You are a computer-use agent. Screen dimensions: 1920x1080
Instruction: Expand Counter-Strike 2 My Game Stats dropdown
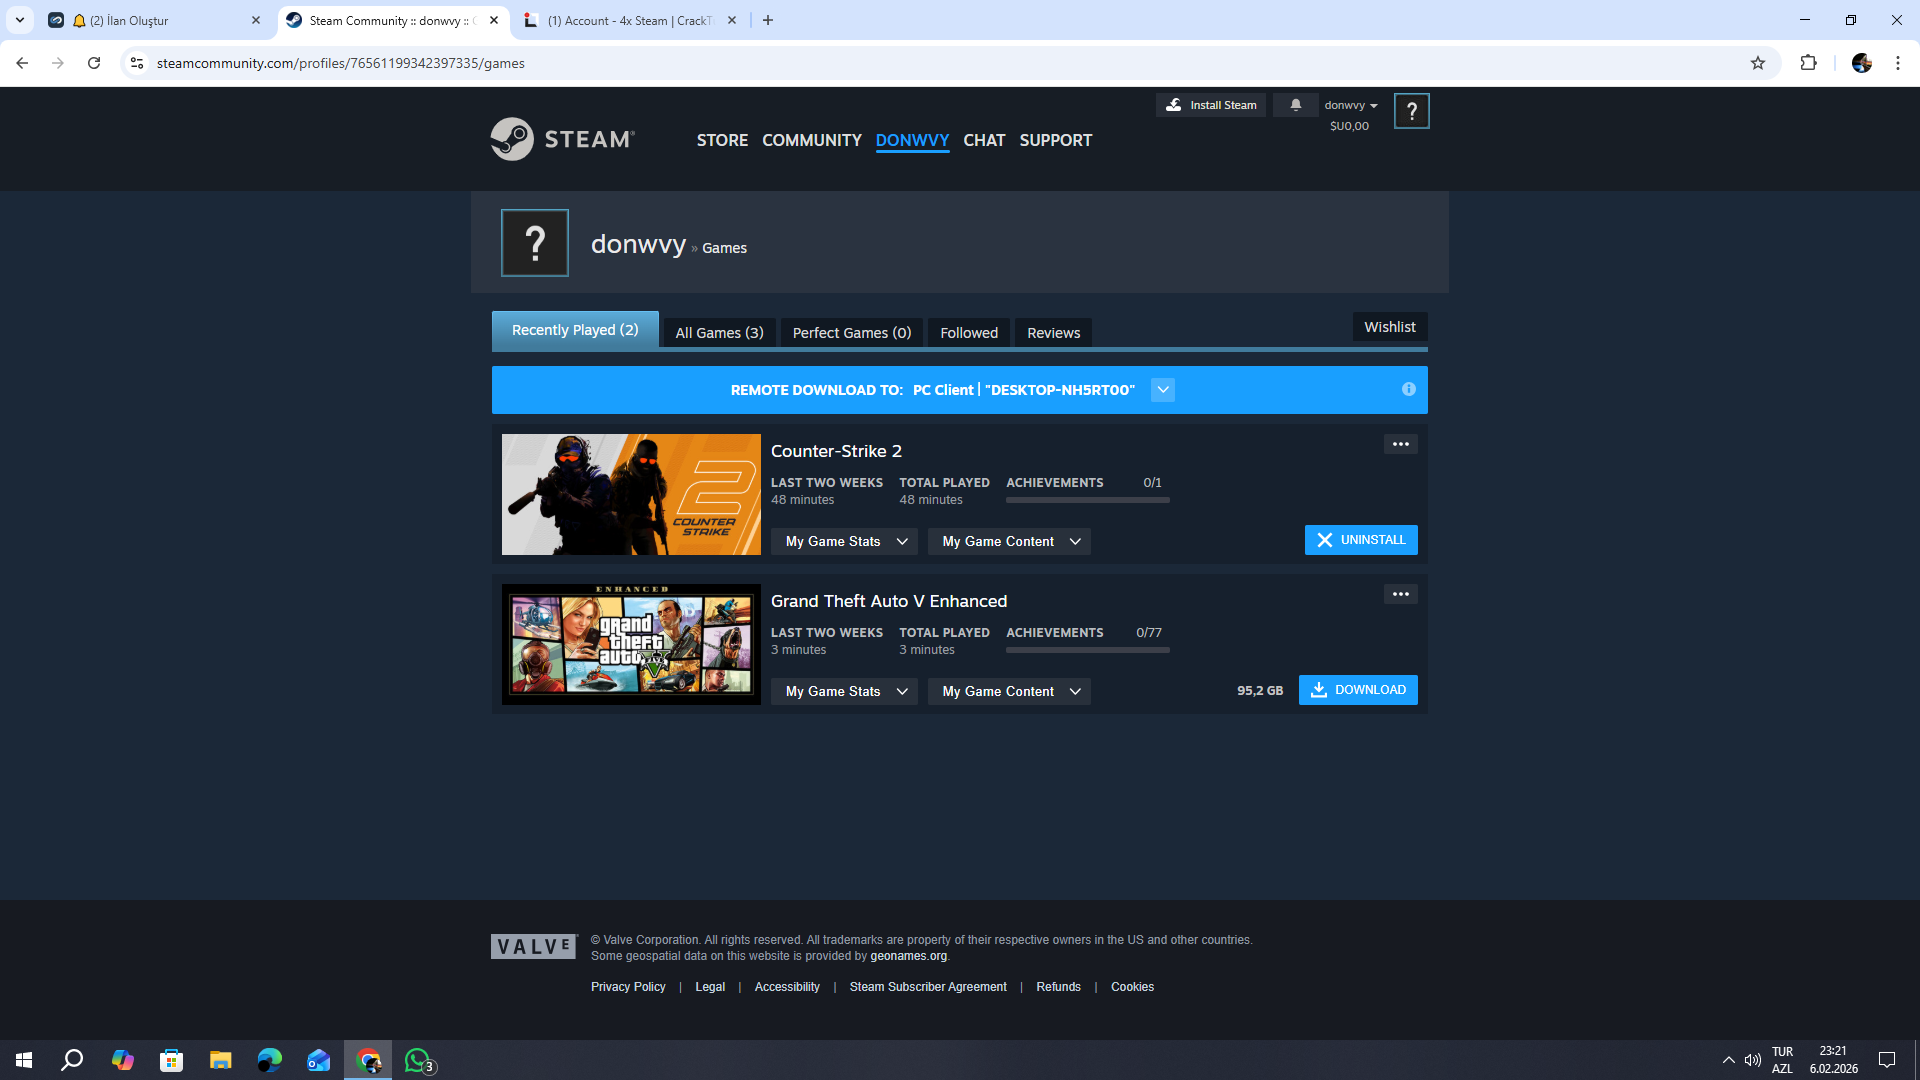tap(845, 541)
